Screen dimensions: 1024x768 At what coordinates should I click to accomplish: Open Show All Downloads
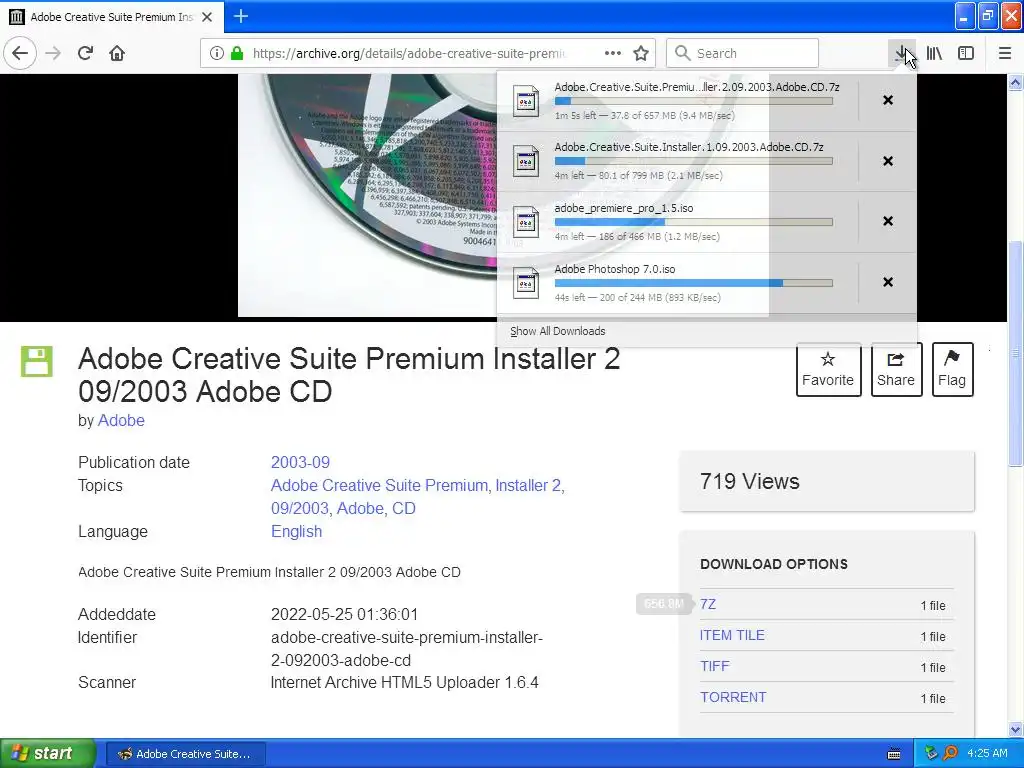click(x=558, y=331)
